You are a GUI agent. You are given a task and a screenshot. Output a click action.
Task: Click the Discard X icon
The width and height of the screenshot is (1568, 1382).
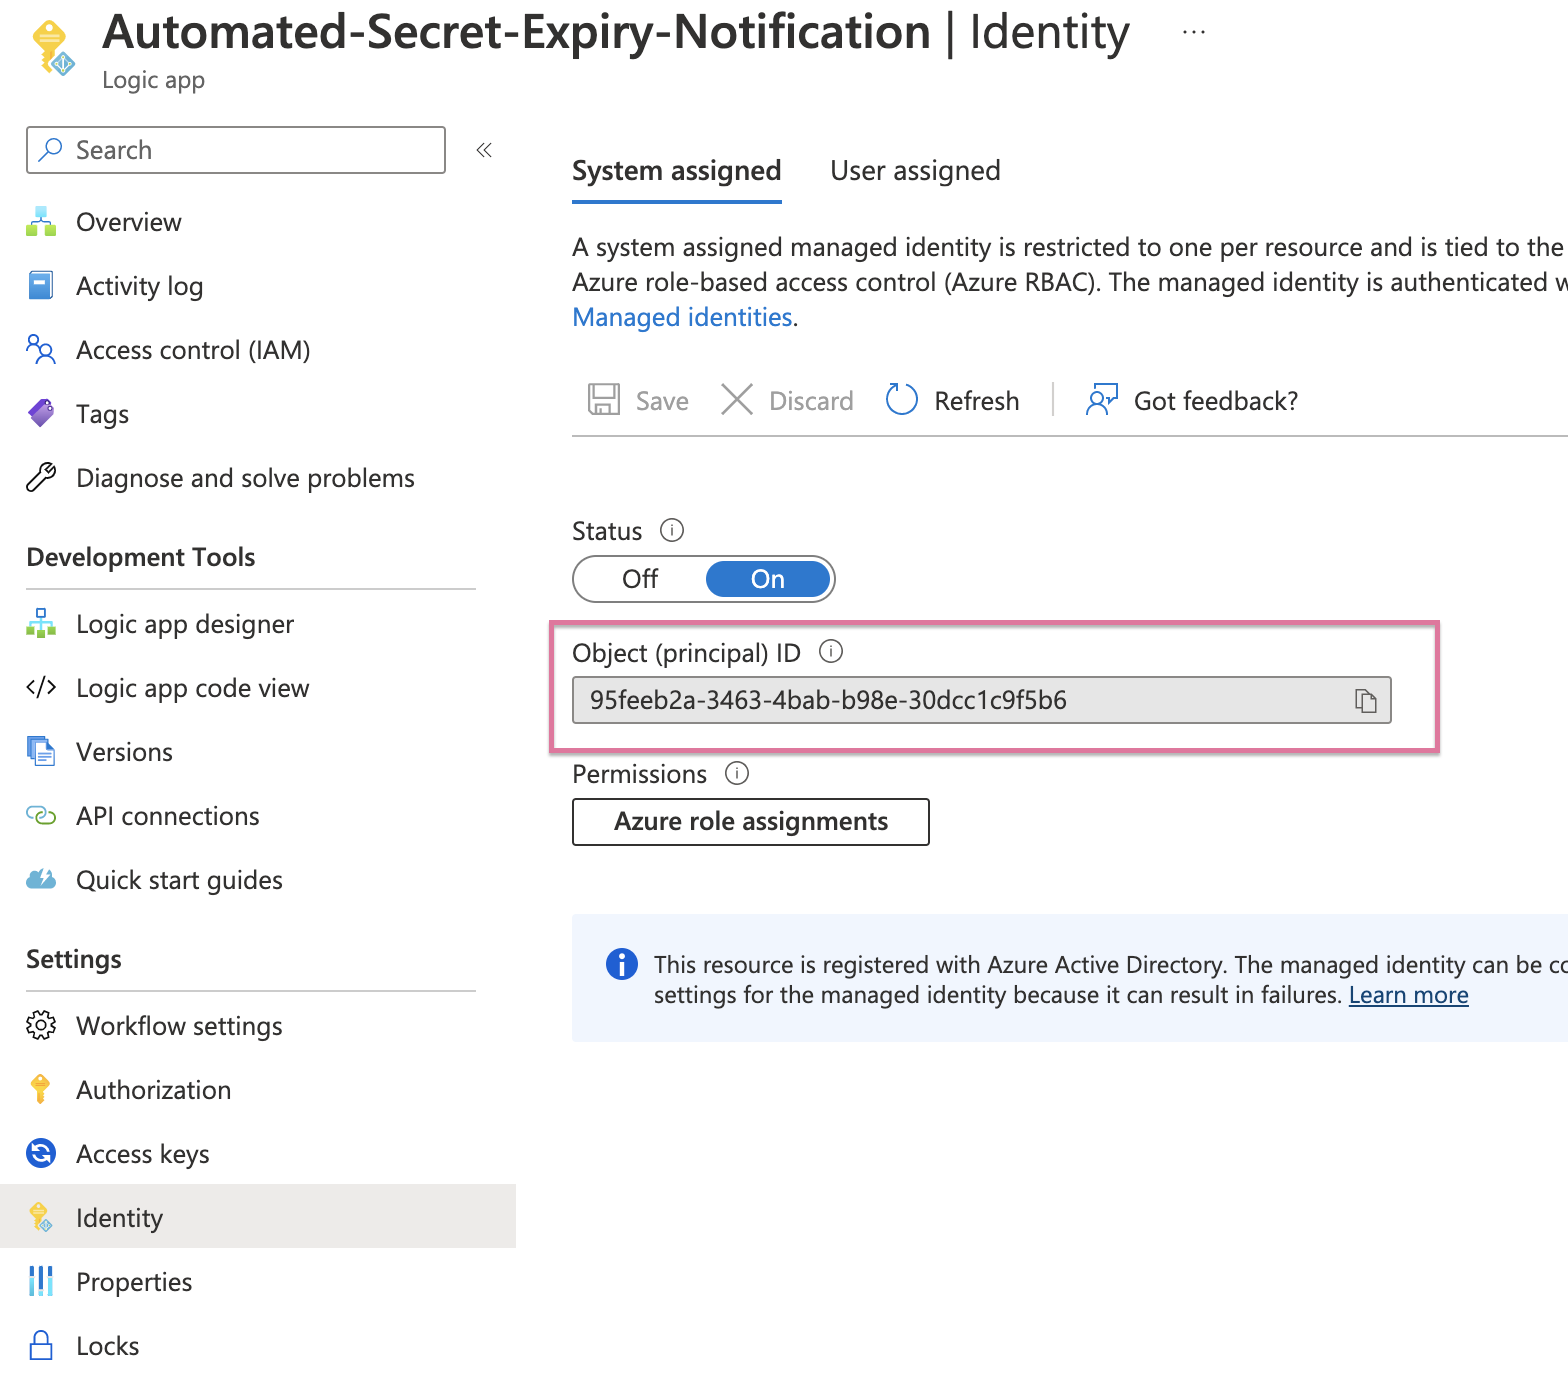[737, 400]
